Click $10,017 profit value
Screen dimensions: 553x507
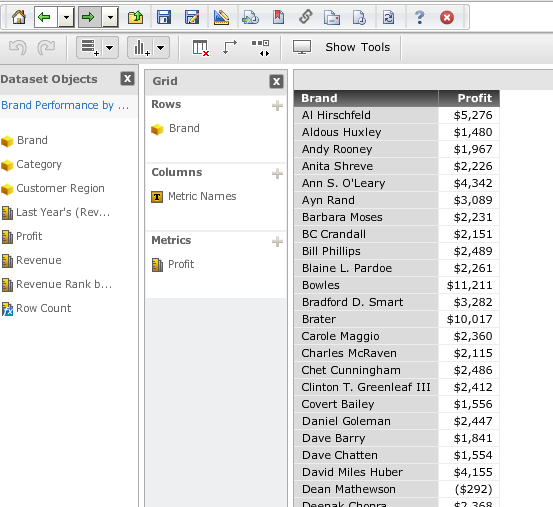(x=469, y=319)
